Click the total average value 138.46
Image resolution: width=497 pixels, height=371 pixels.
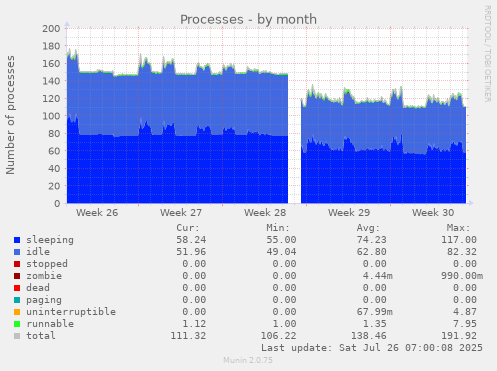368,336
